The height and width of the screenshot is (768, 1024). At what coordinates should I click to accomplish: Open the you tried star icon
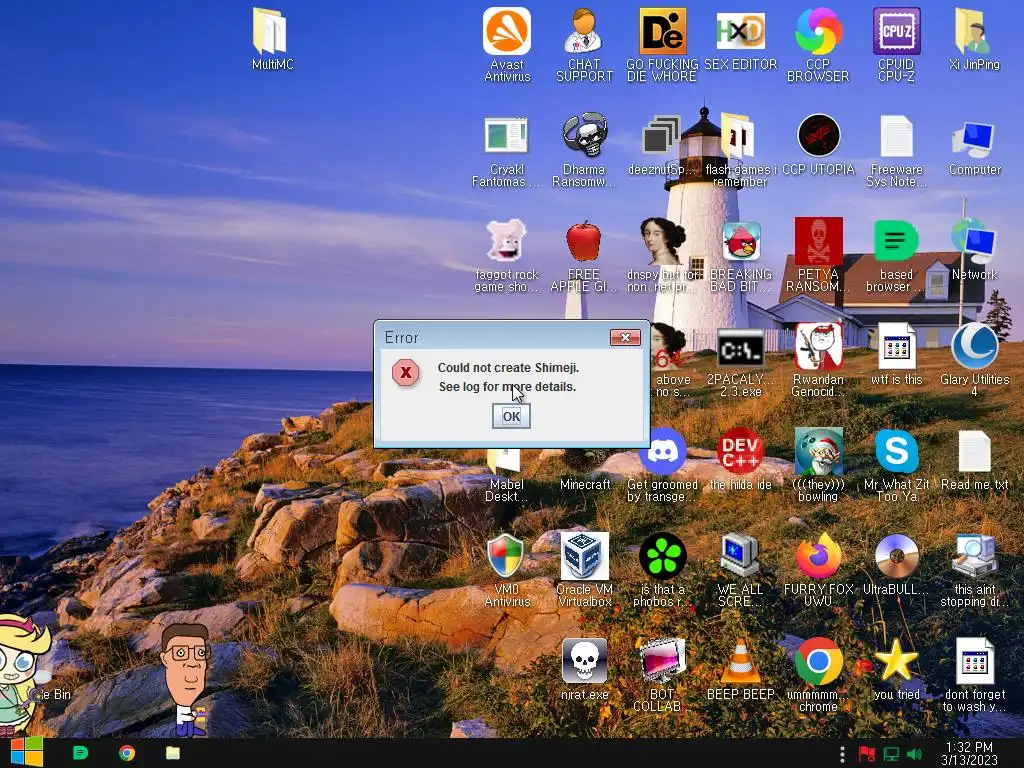pyautogui.click(x=895, y=661)
